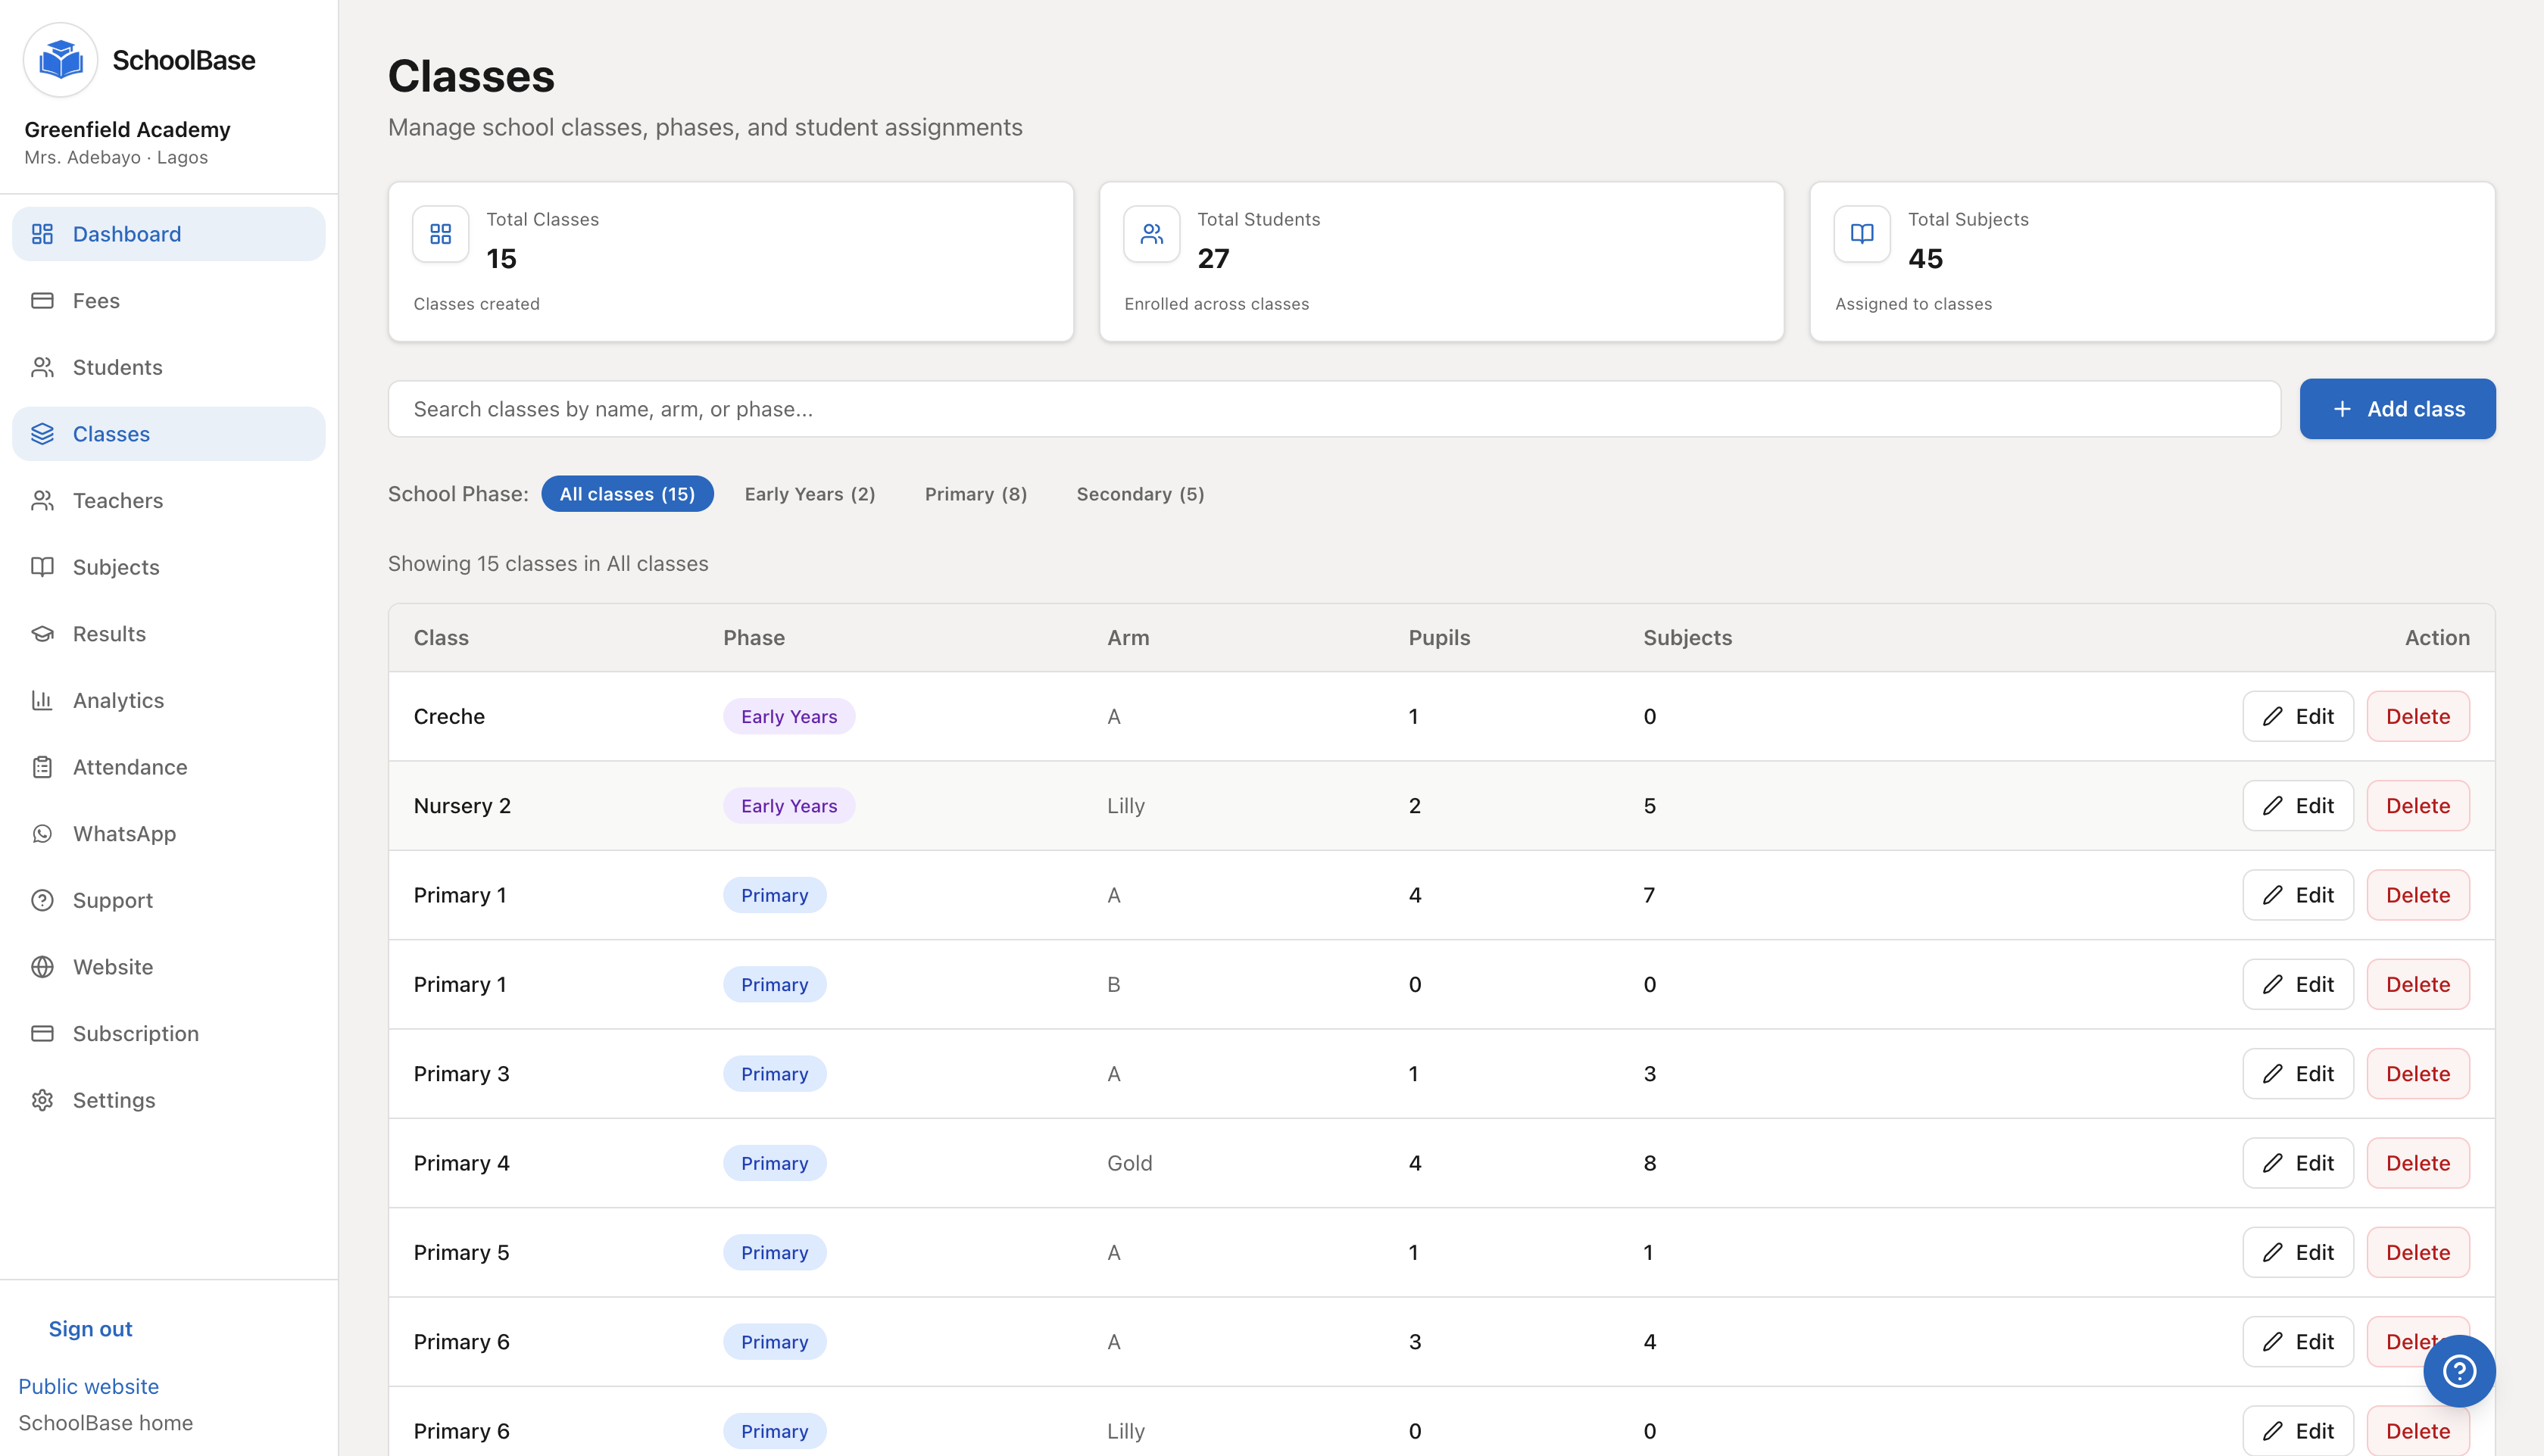This screenshot has width=2544, height=1456.
Task: Click the Phase column header
Action: pos(754,638)
